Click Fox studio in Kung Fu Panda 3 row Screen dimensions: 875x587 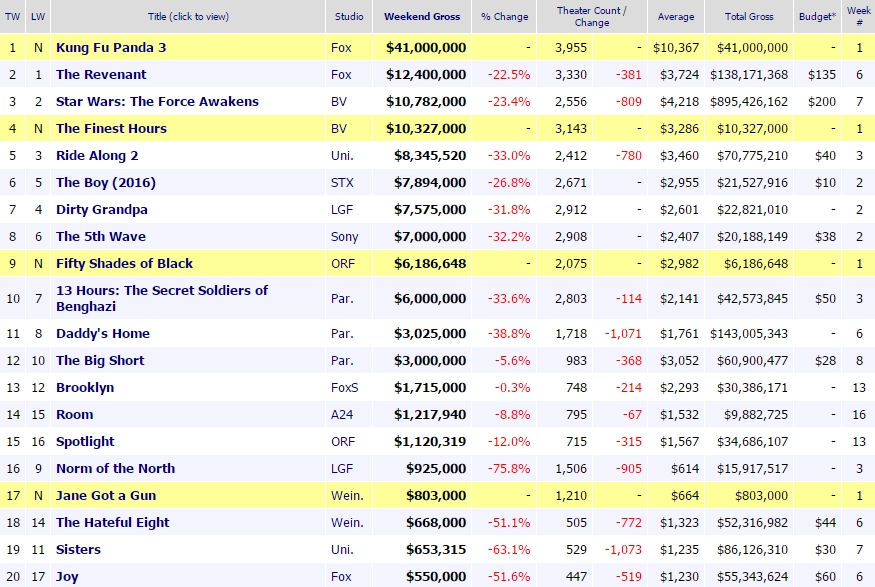(x=341, y=47)
